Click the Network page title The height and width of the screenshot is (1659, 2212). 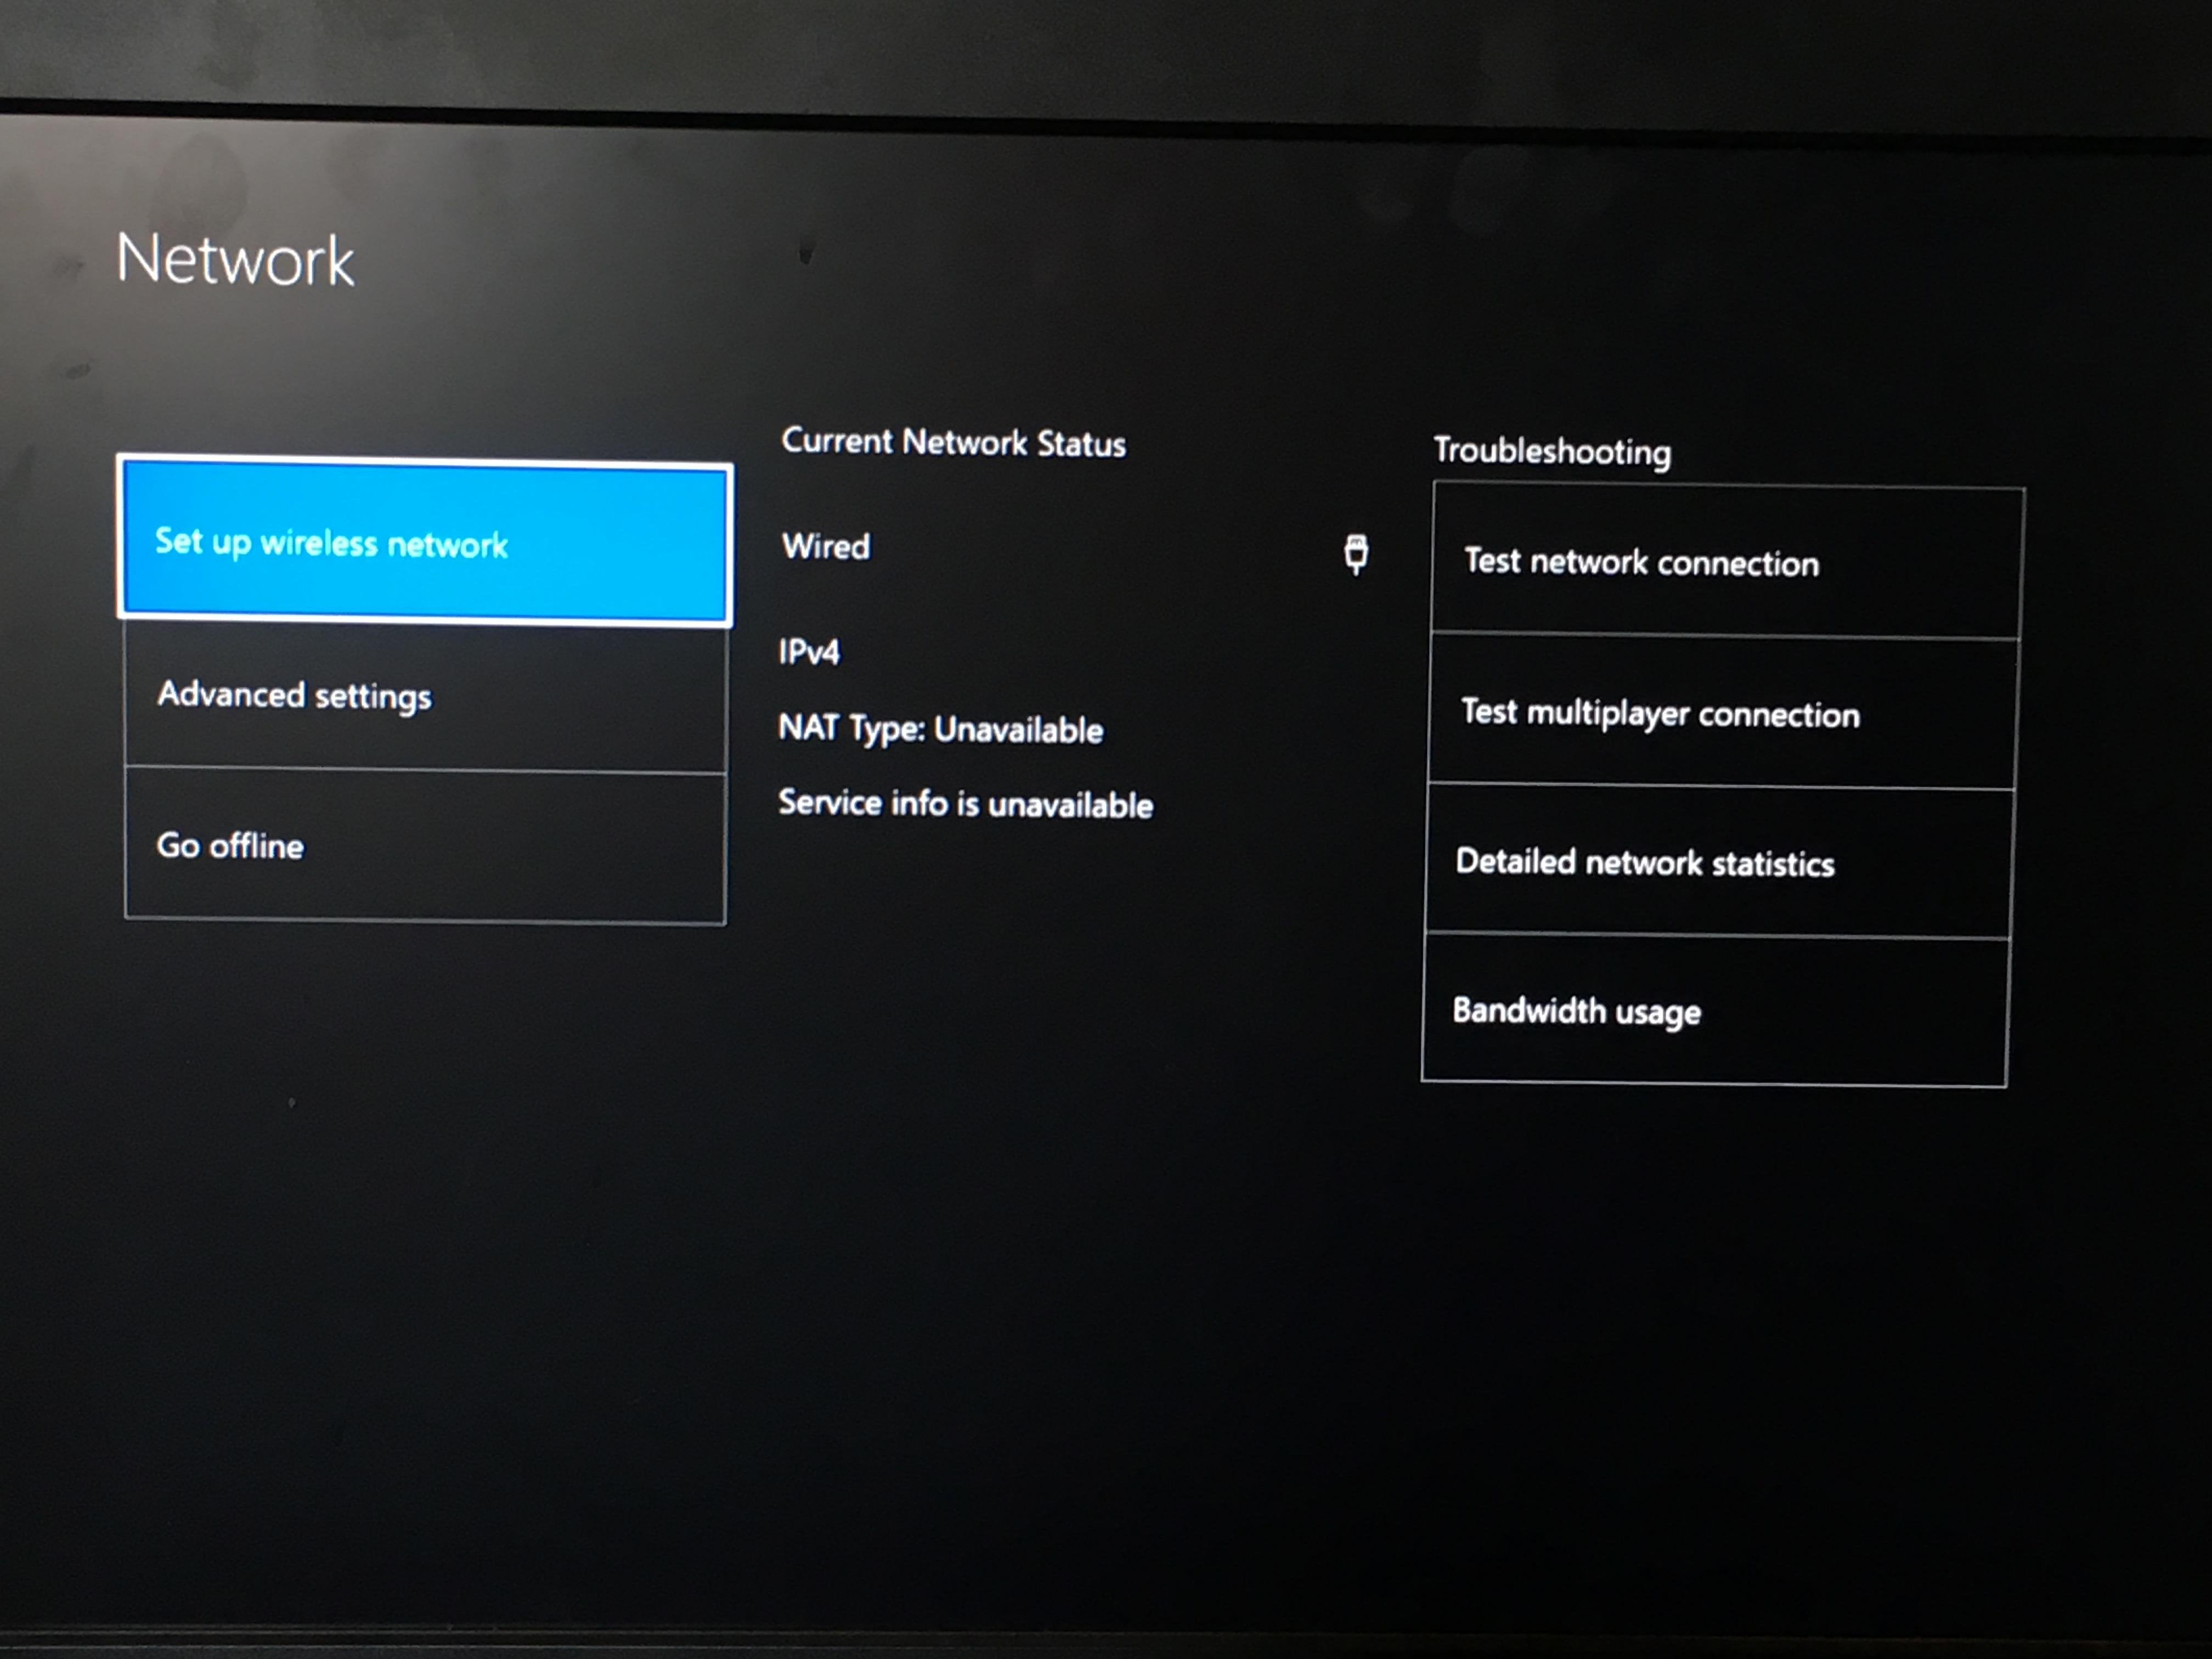(235, 260)
